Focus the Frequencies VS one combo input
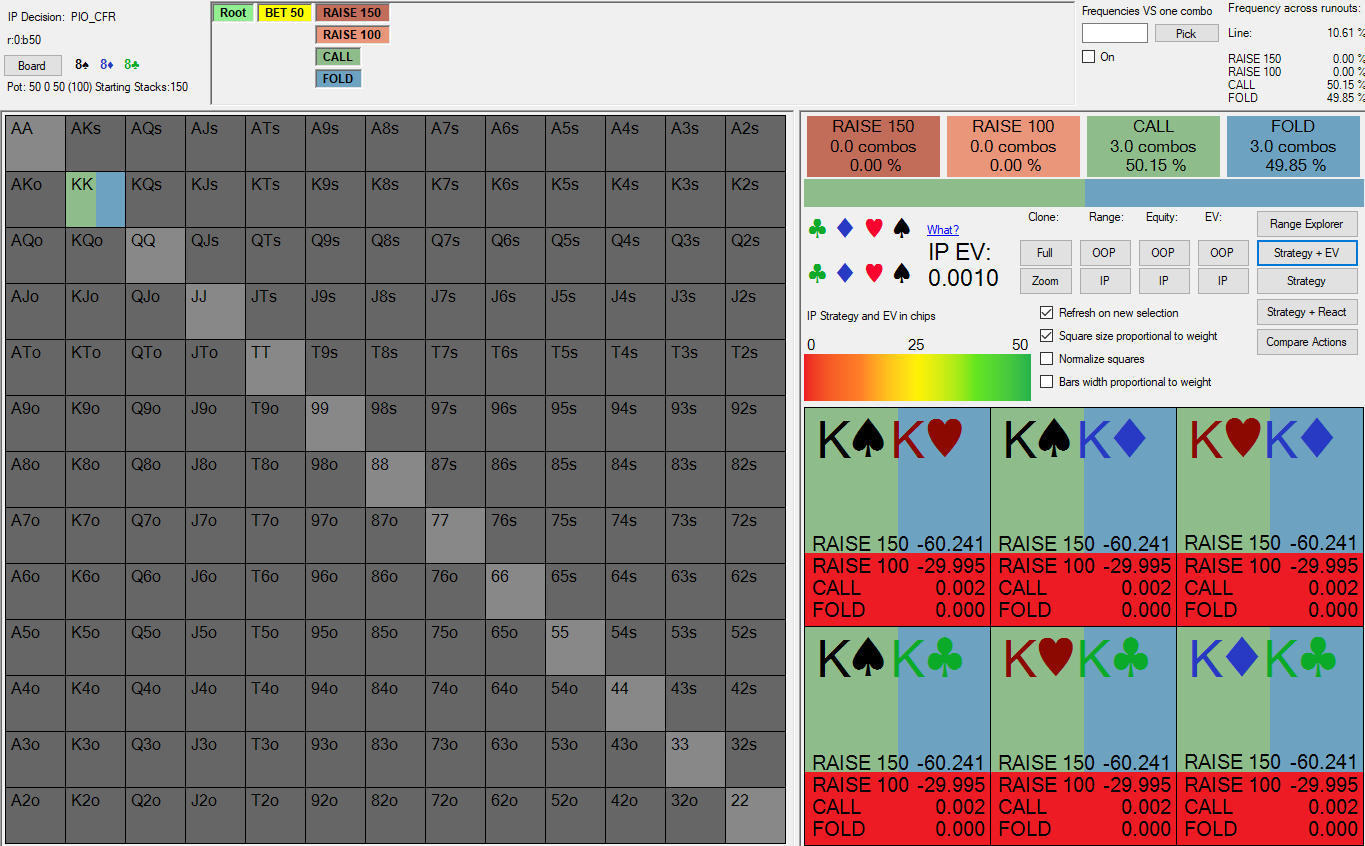Image resolution: width=1365 pixels, height=846 pixels. (x=1114, y=33)
